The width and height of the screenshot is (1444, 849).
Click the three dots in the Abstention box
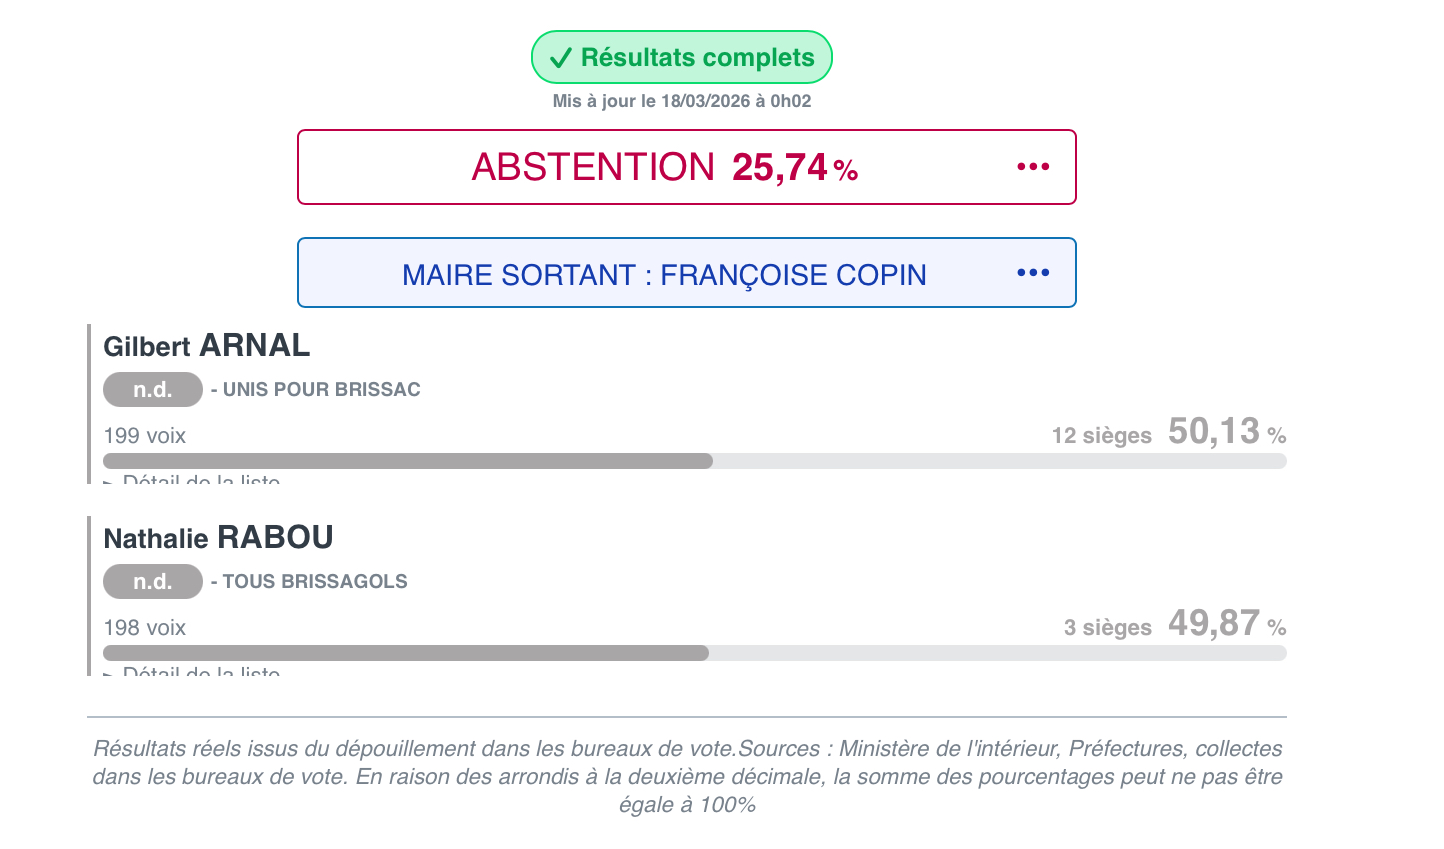coord(1033,167)
